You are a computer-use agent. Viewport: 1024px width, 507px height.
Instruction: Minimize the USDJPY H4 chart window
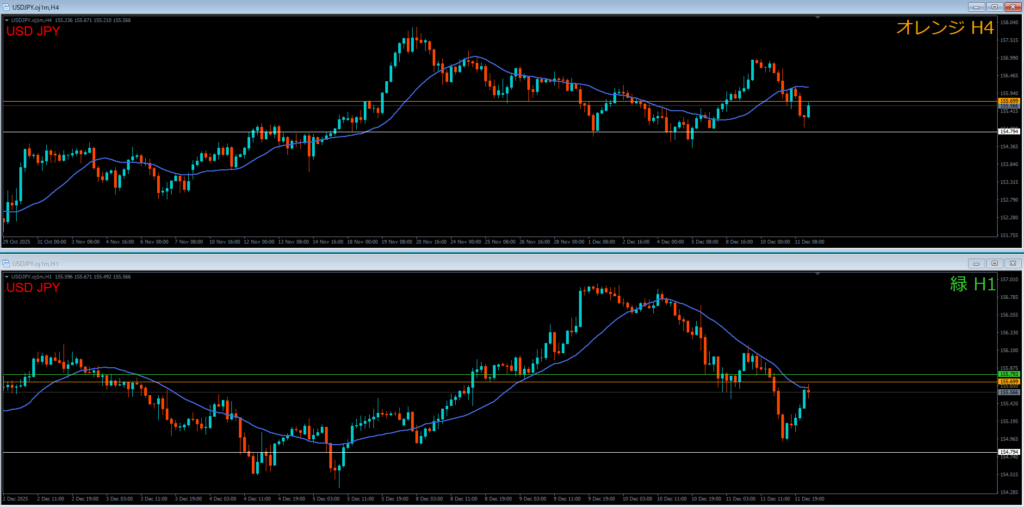[x=978, y=7]
